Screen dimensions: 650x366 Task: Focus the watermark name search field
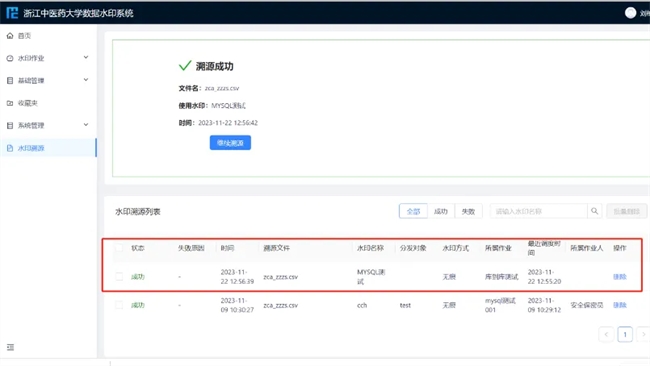coord(538,211)
